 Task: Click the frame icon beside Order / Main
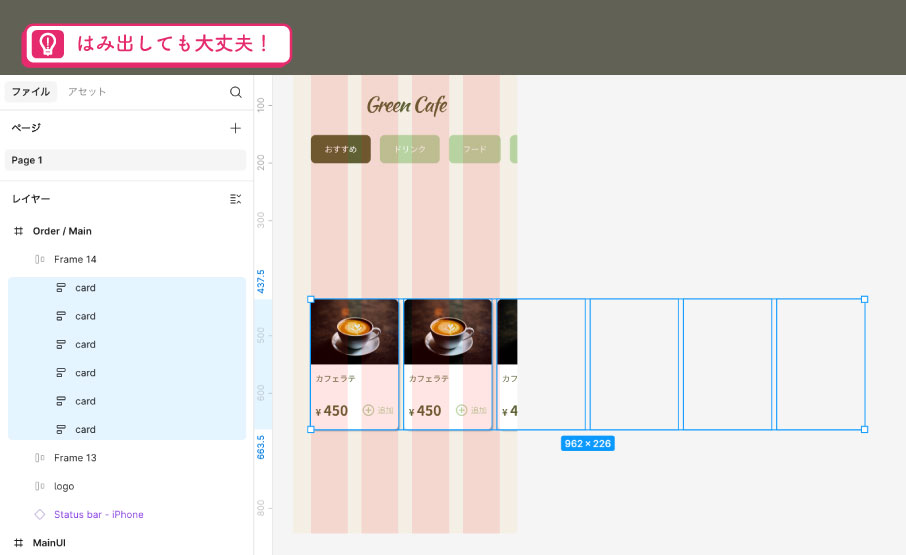[x=18, y=231]
